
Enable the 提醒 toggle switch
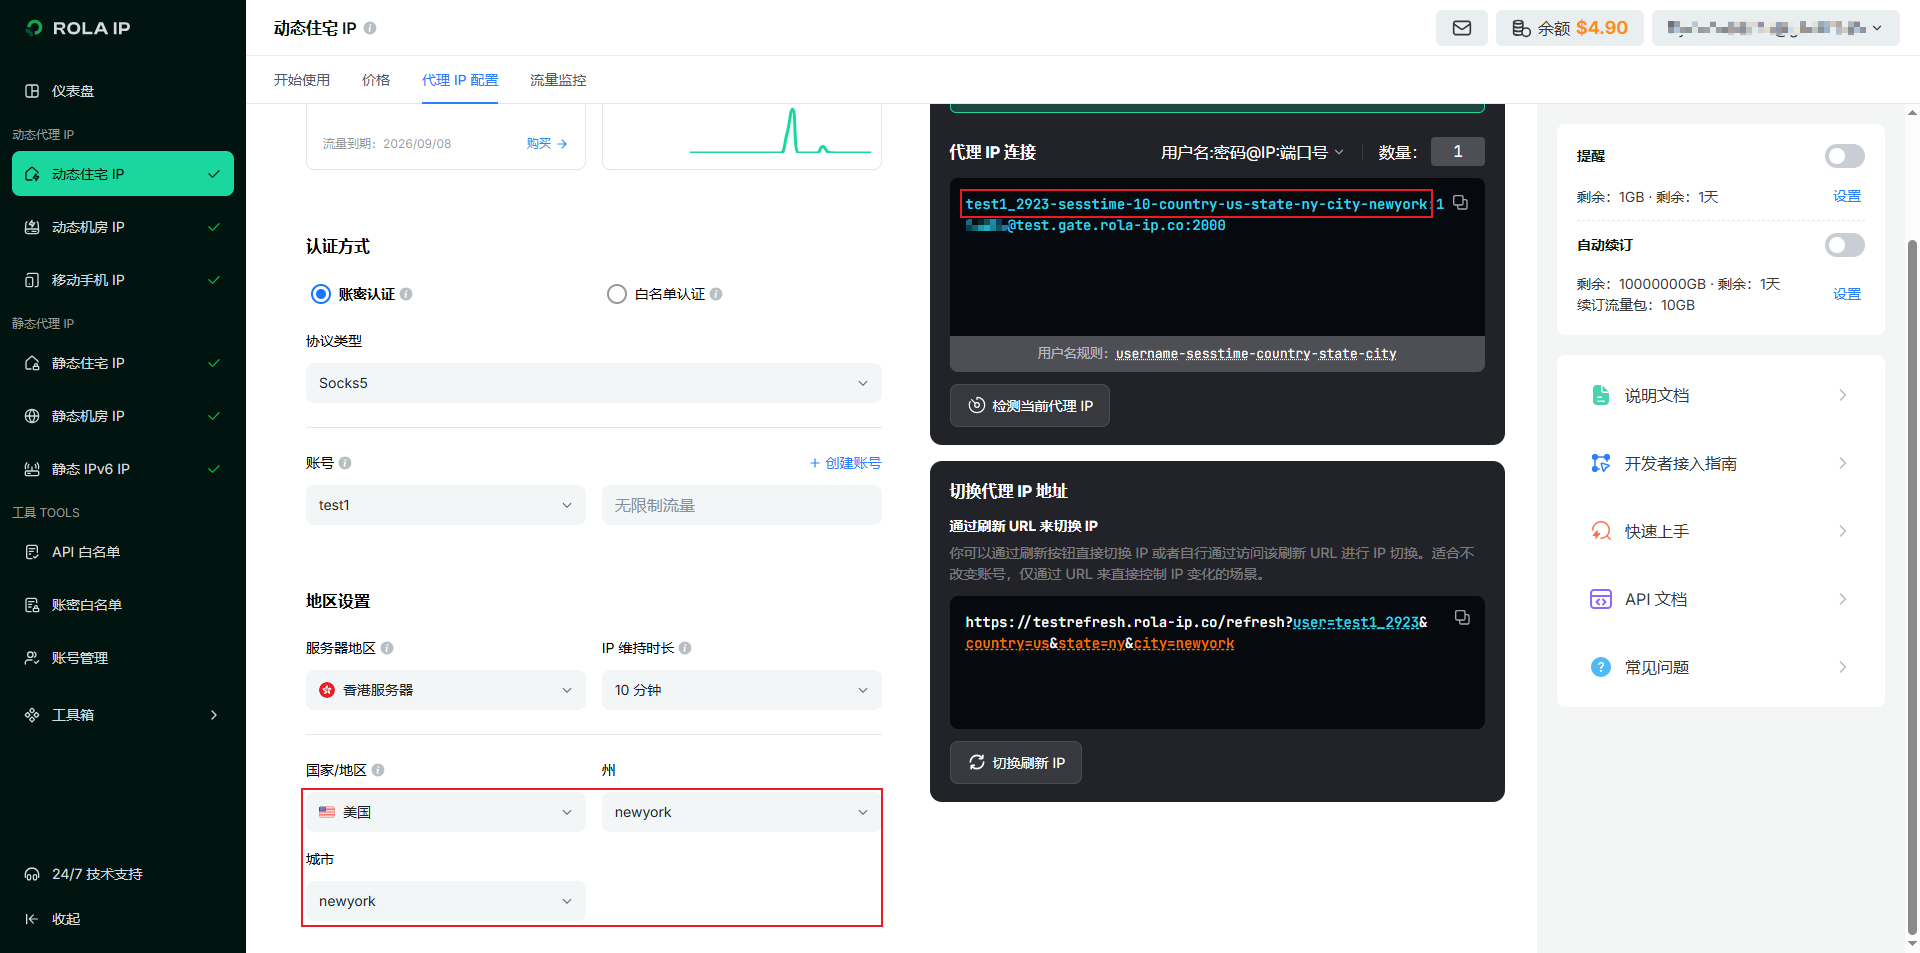coord(1844,156)
